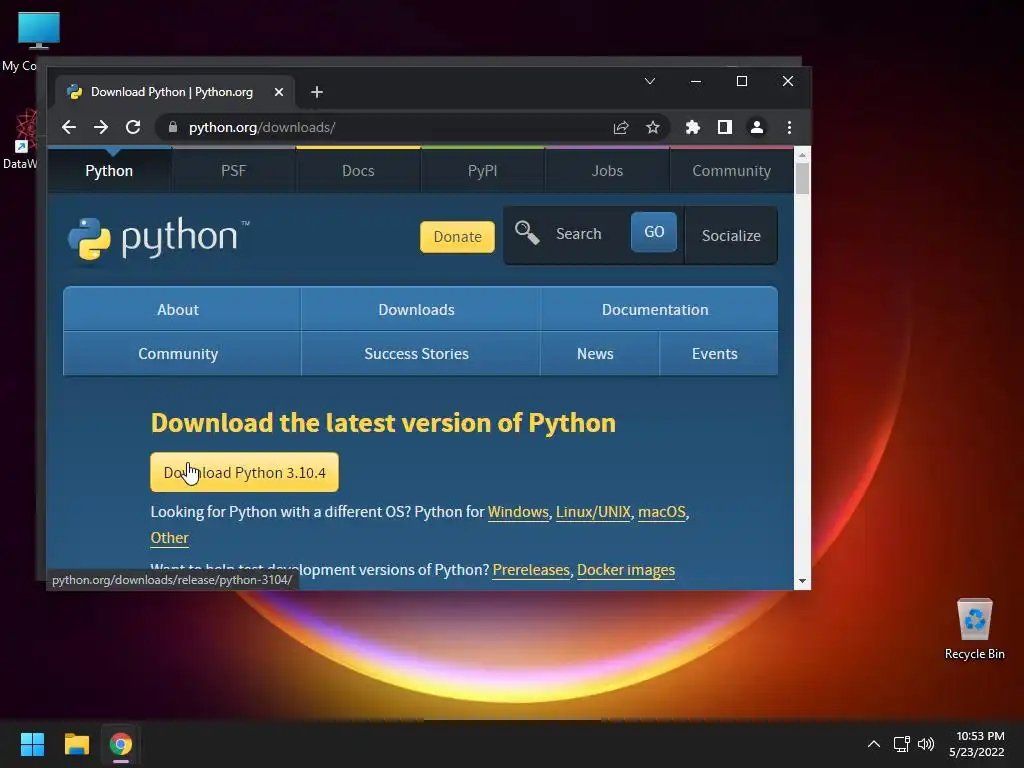
Task: Show hidden system tray icons
Action: tap(874, 744)
